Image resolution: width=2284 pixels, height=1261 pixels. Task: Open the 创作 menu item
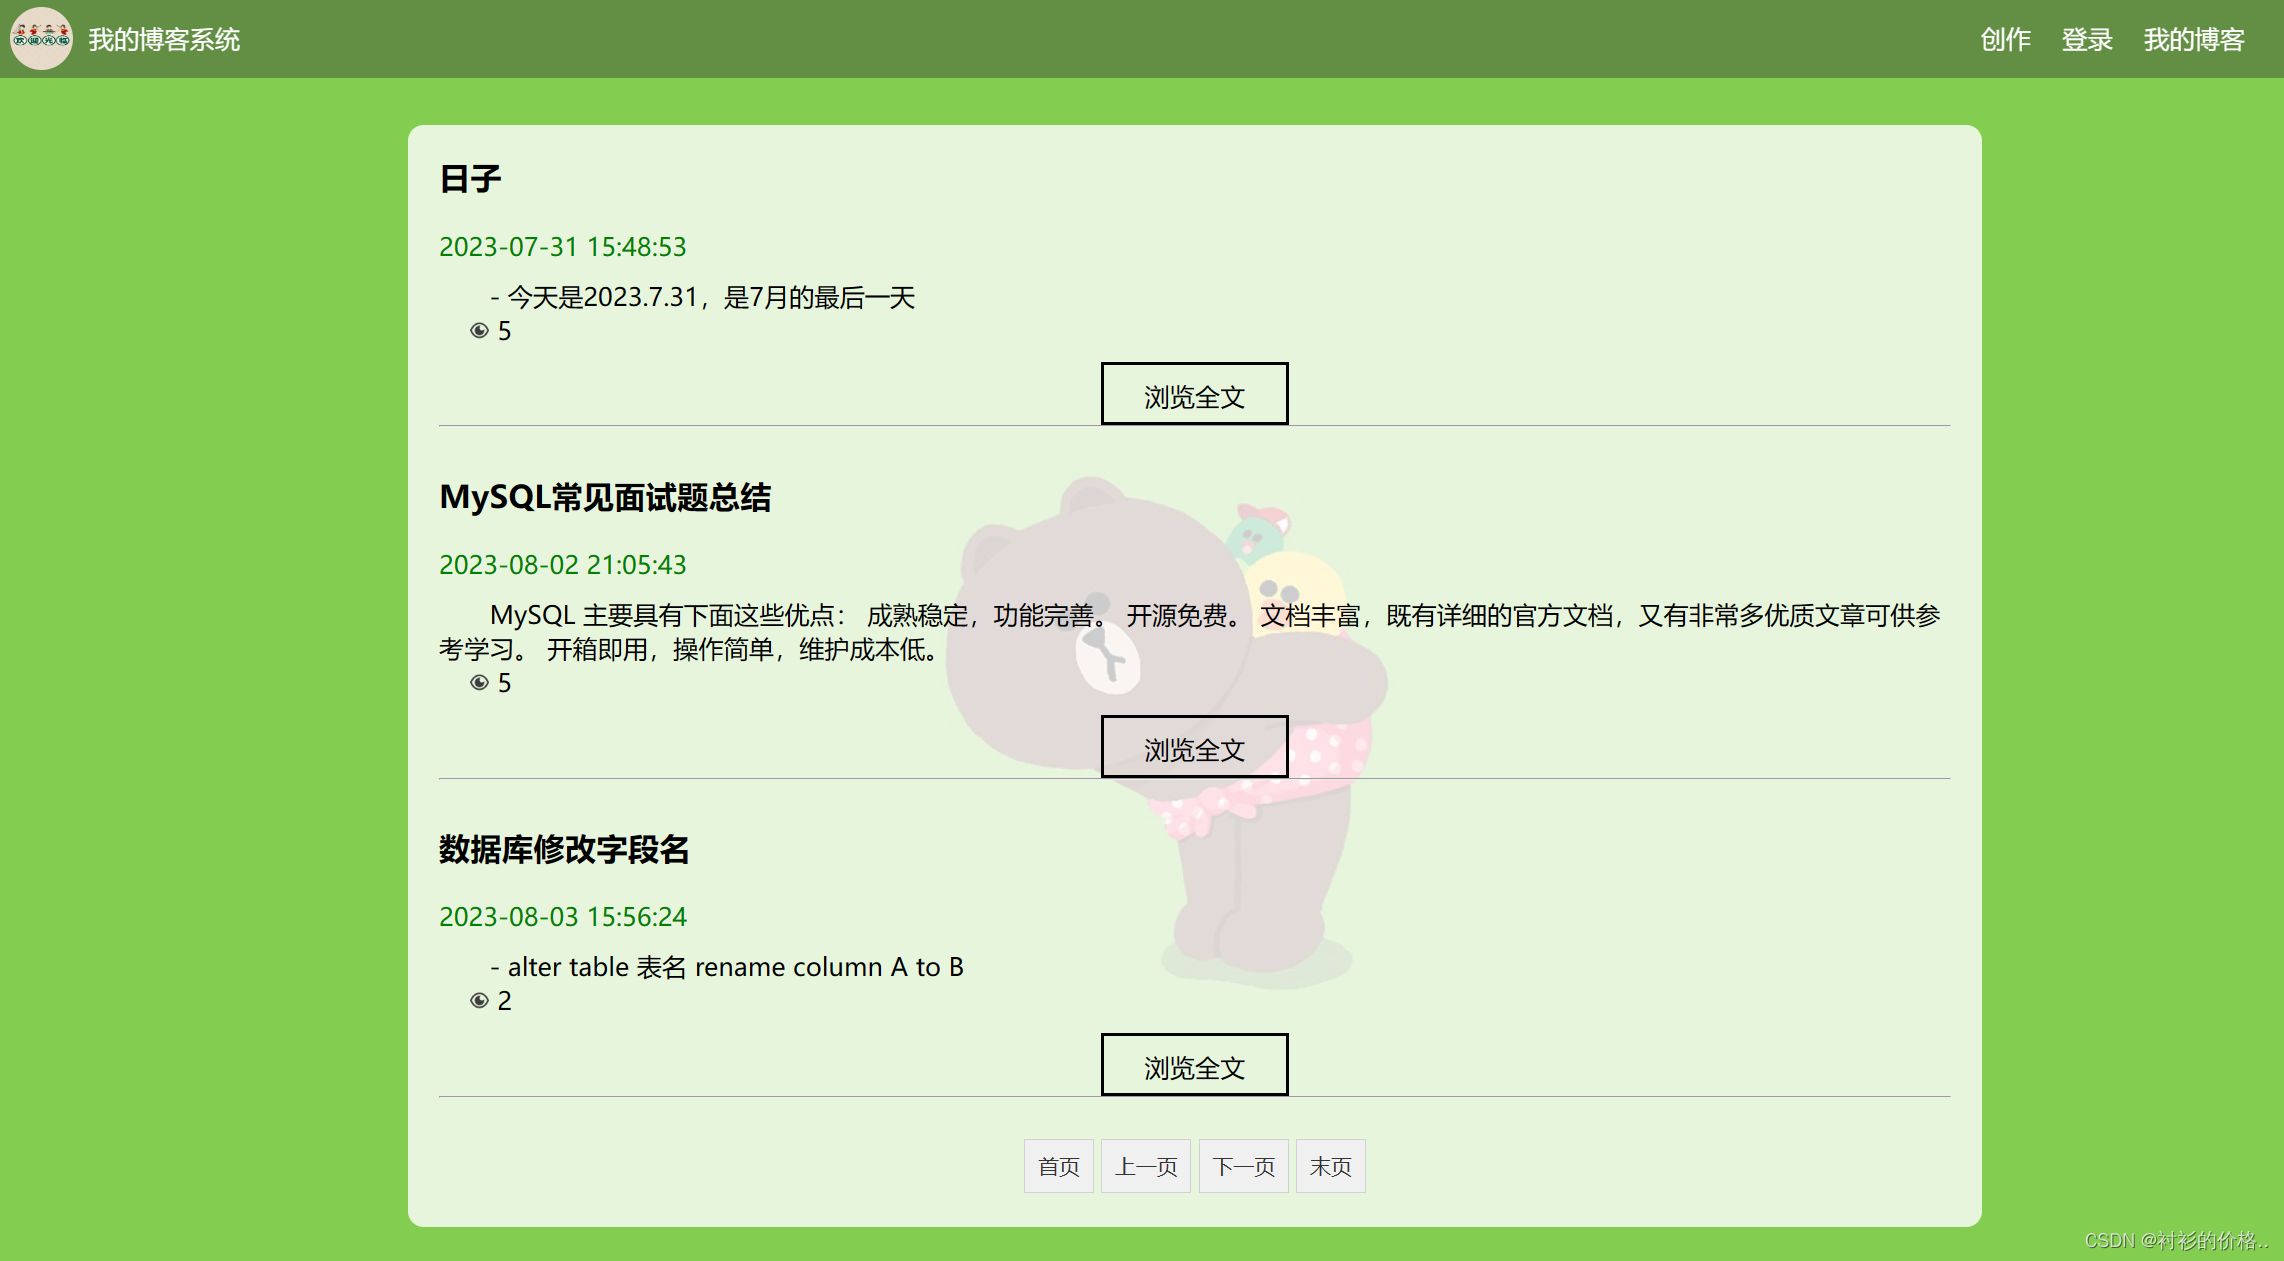[x=2005, y=40]
